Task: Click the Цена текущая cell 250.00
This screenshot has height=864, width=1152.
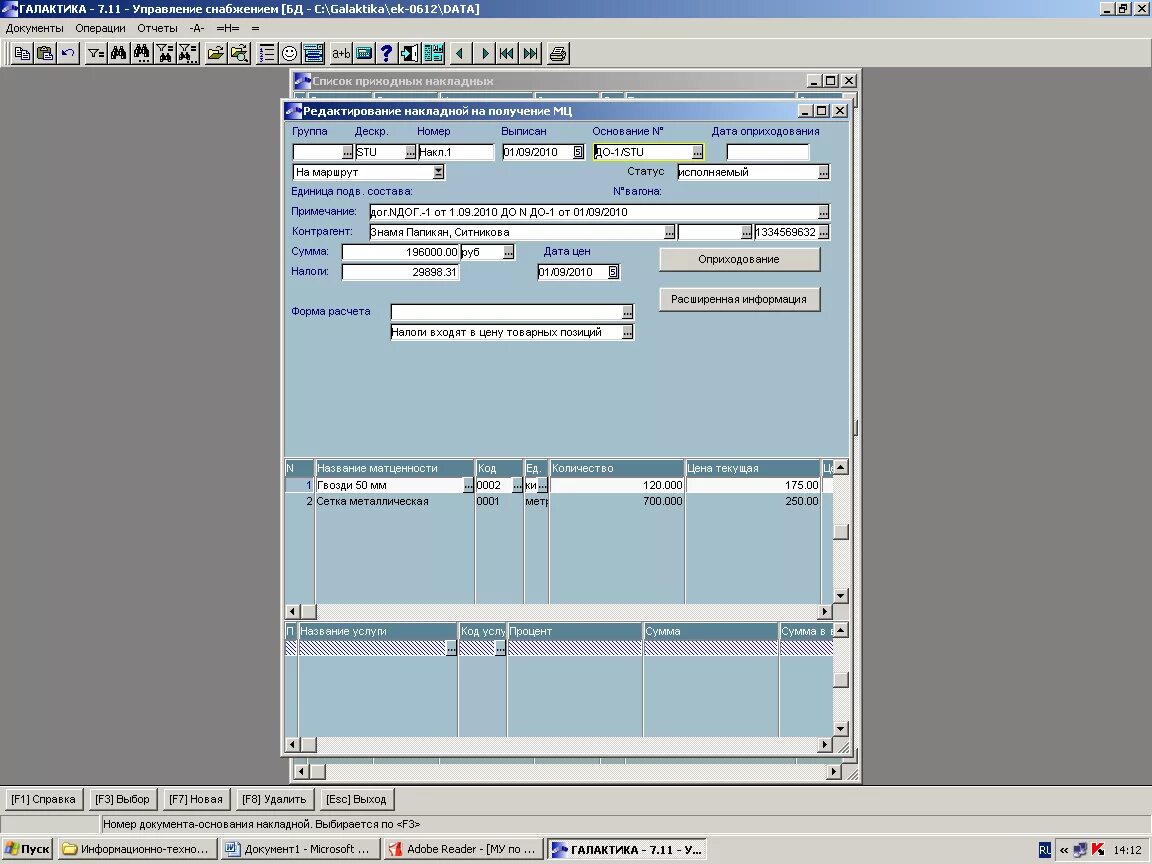Action: (752, 501)
